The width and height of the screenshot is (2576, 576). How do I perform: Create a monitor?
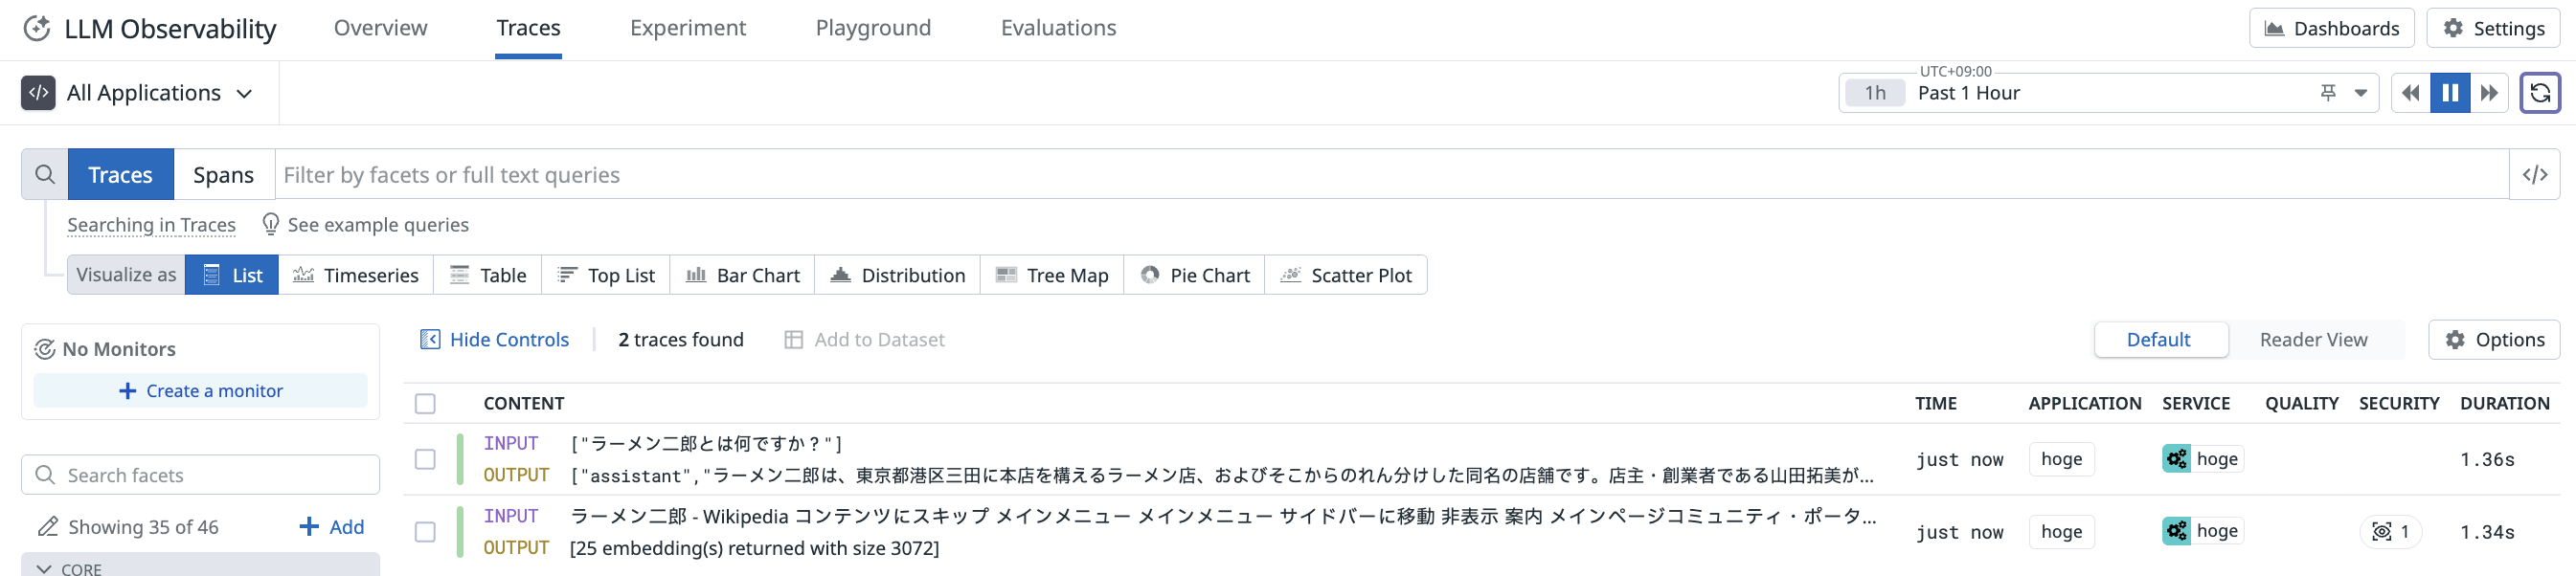coord(200,390)
